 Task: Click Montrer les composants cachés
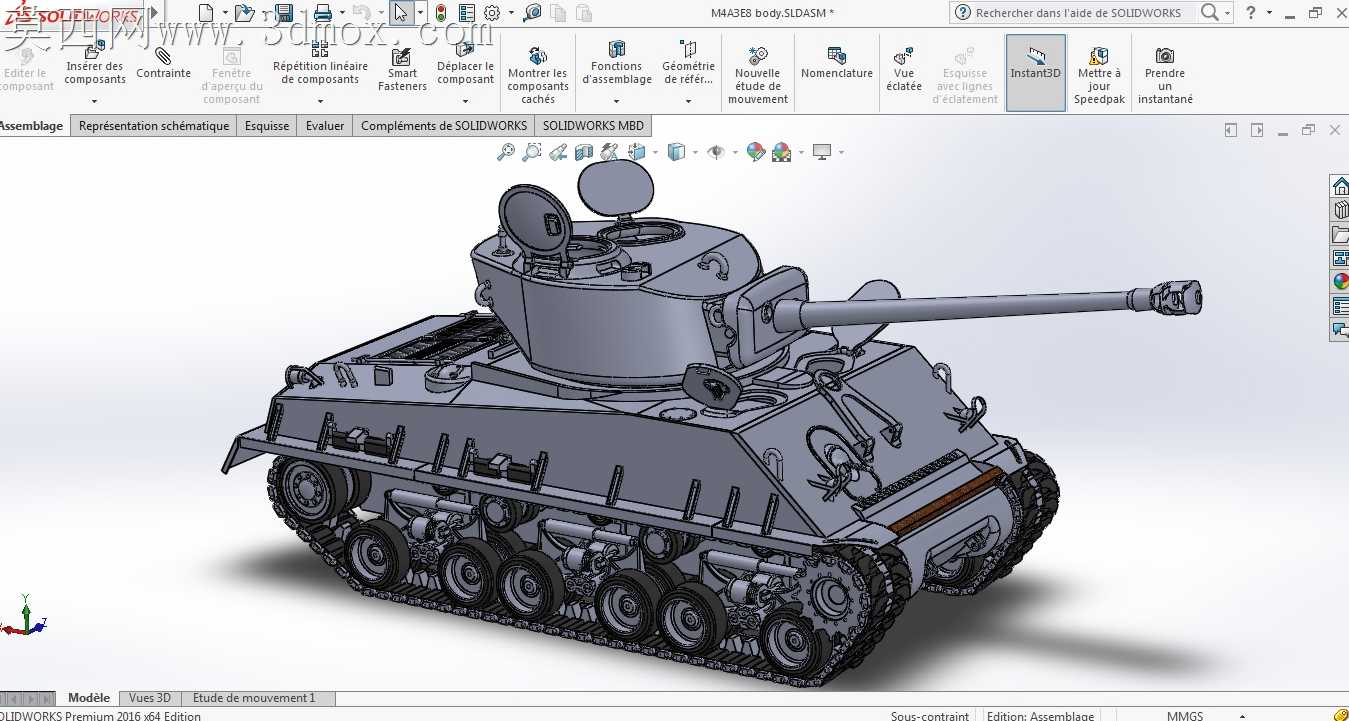[538, 74]
